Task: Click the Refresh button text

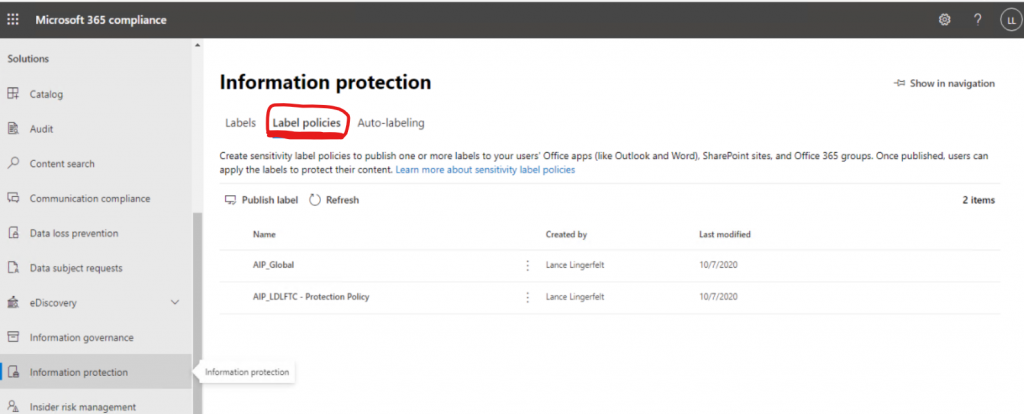Action: pyautogui.click(x=342, y=200)
